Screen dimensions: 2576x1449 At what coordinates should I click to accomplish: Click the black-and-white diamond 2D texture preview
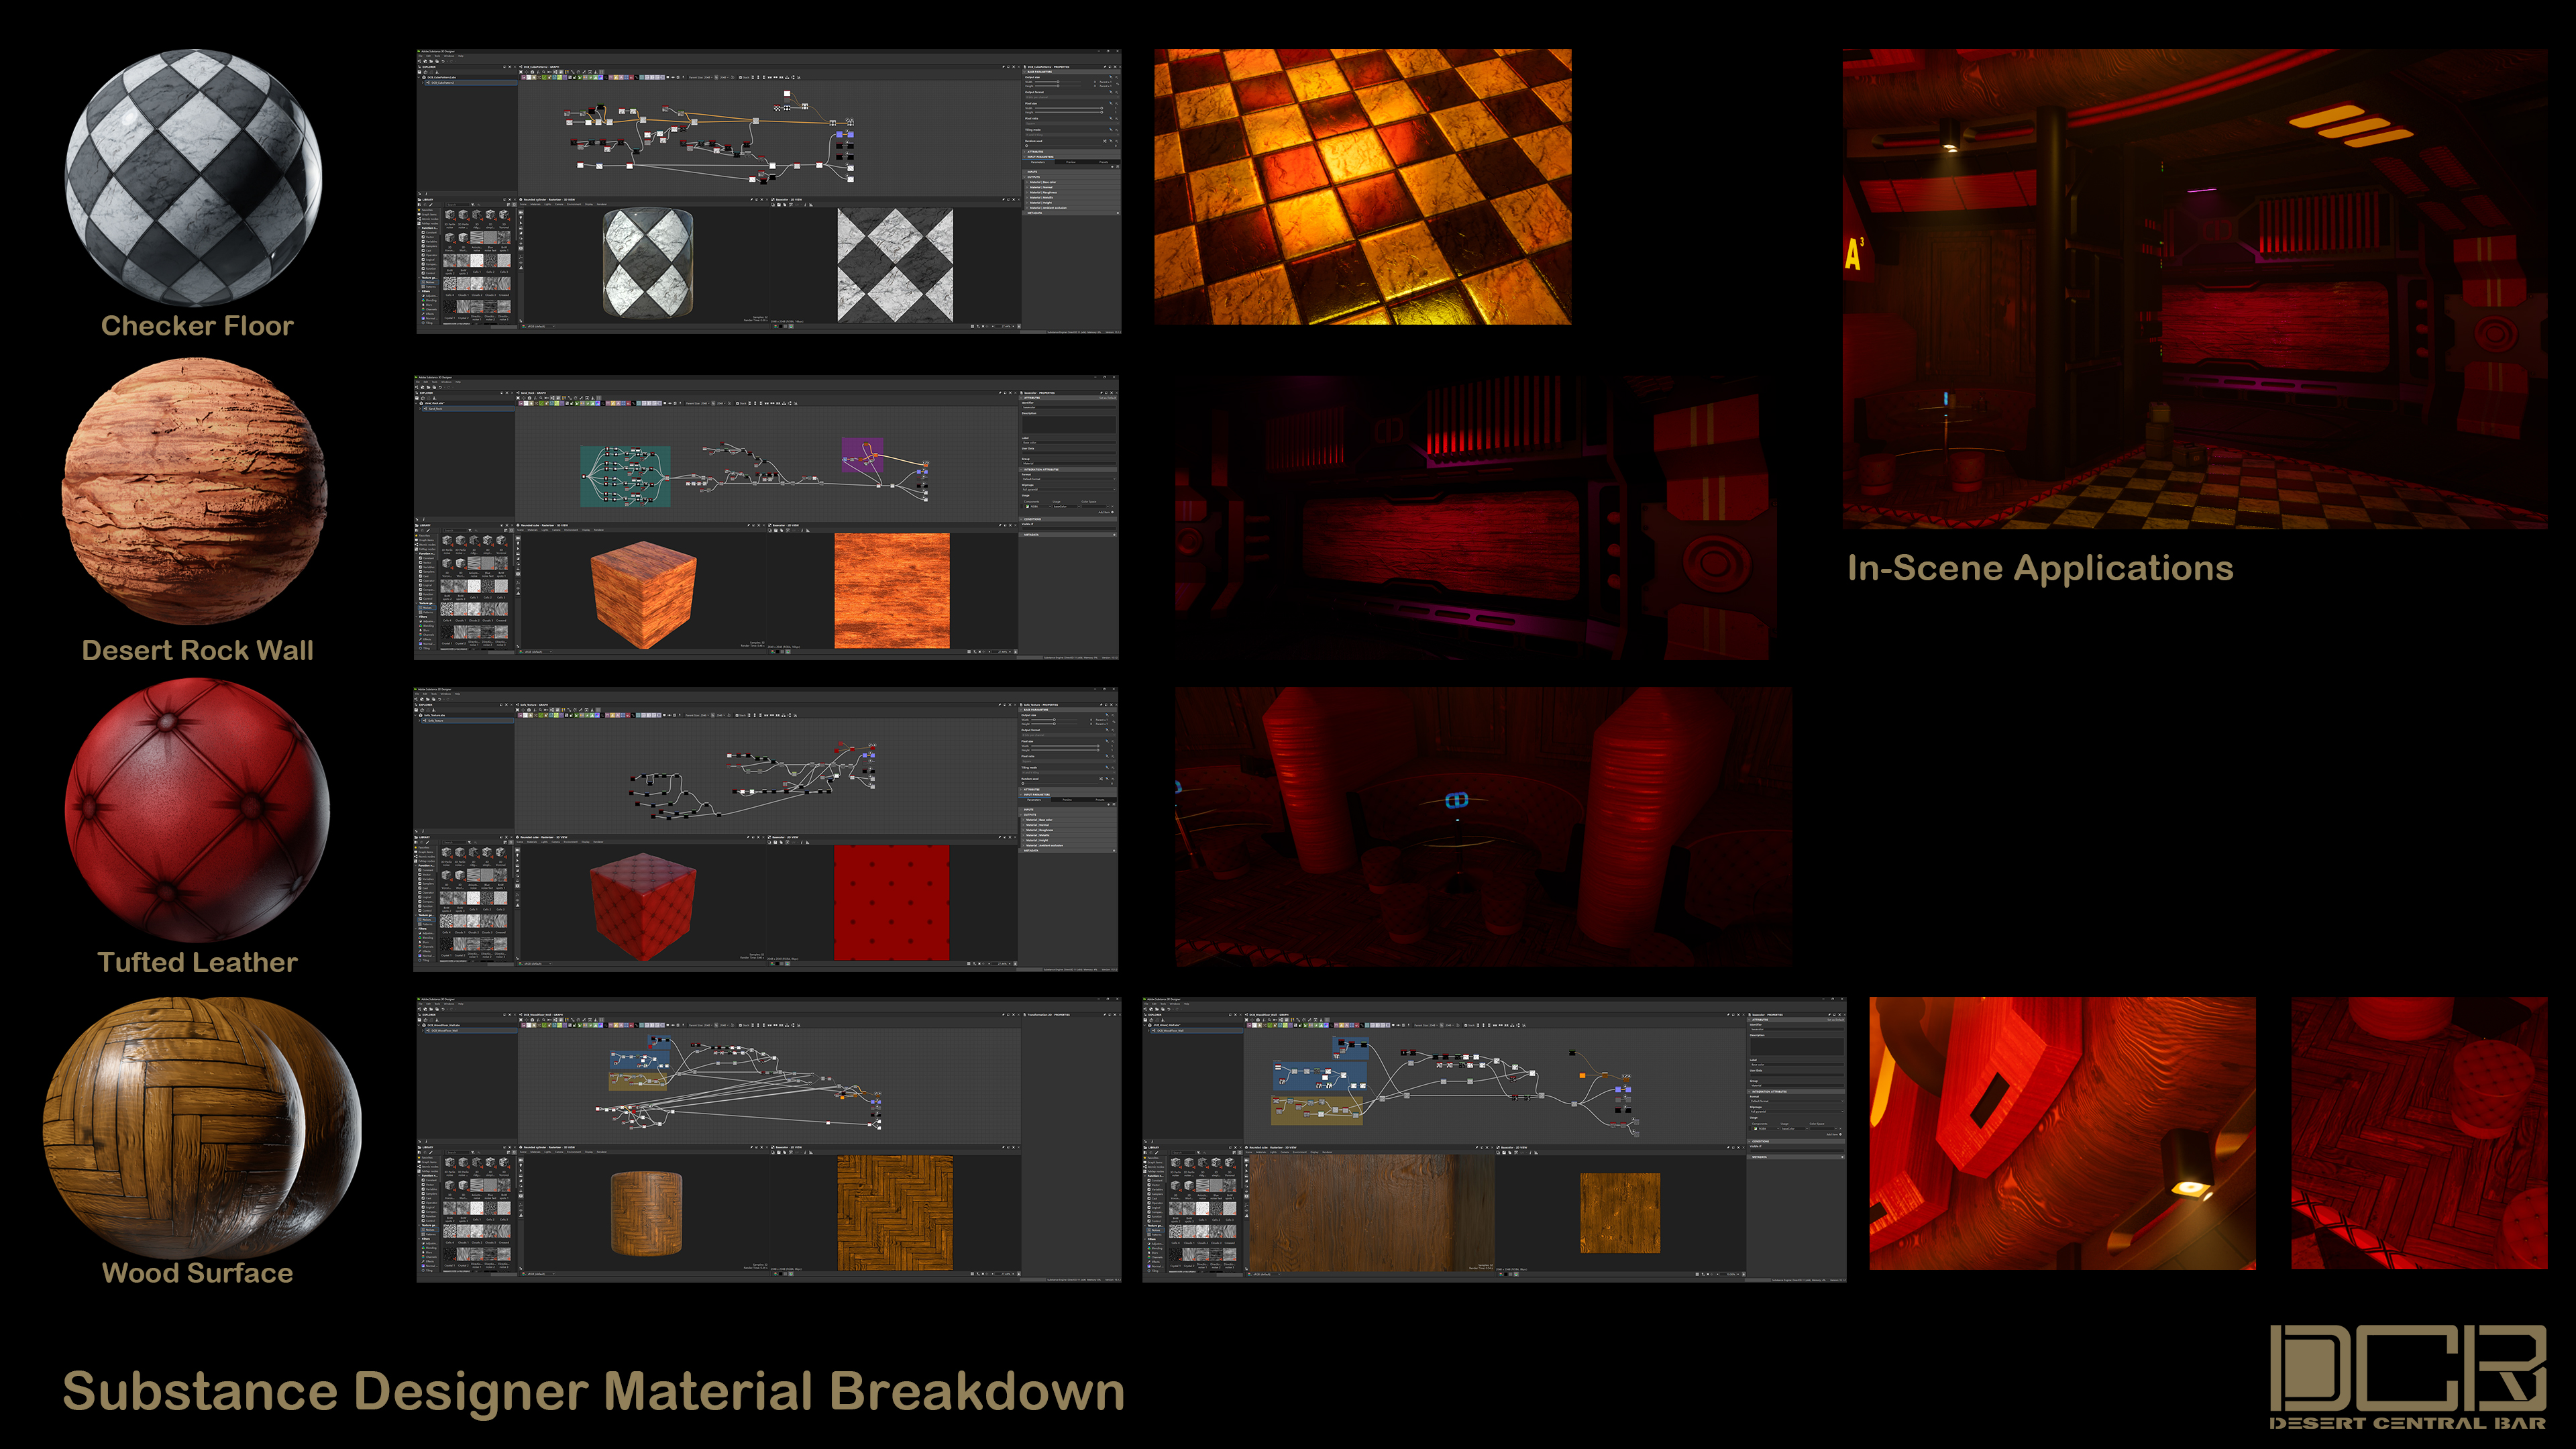[x=894, y=265]
